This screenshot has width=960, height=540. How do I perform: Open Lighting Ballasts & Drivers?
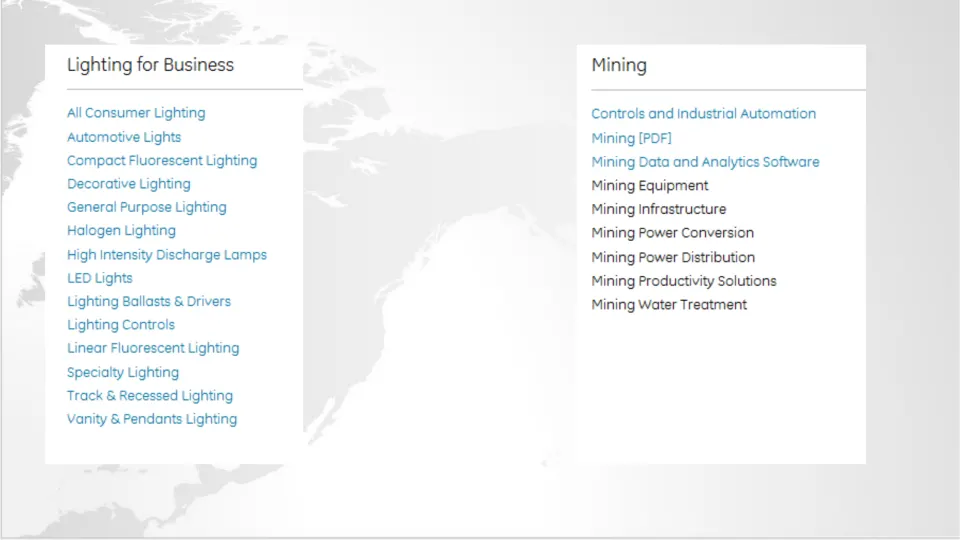pyautogui.click(x=149, y=301)
